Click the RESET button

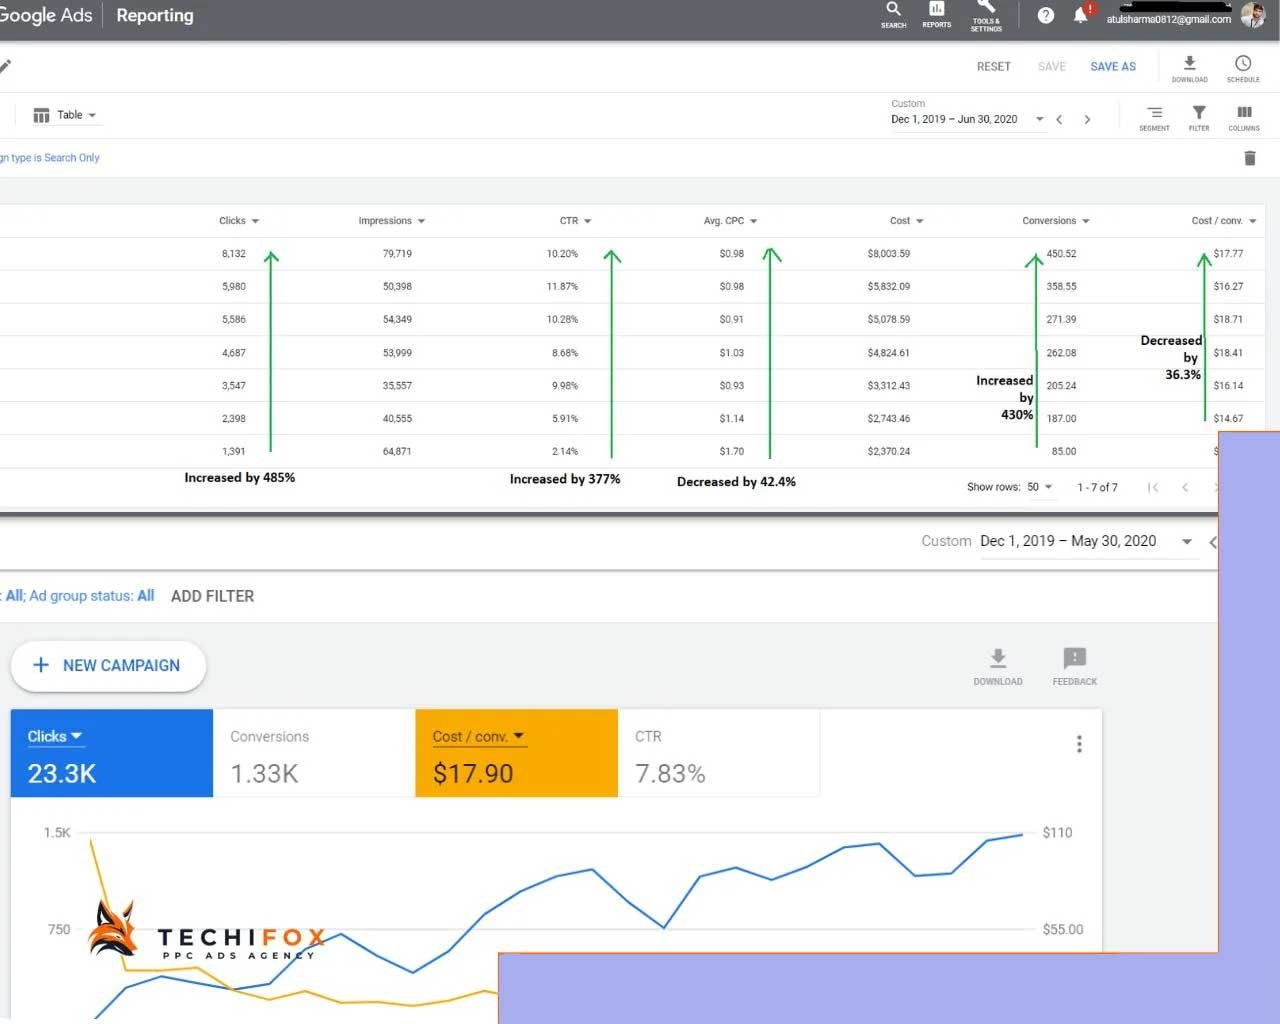[993, 67]
